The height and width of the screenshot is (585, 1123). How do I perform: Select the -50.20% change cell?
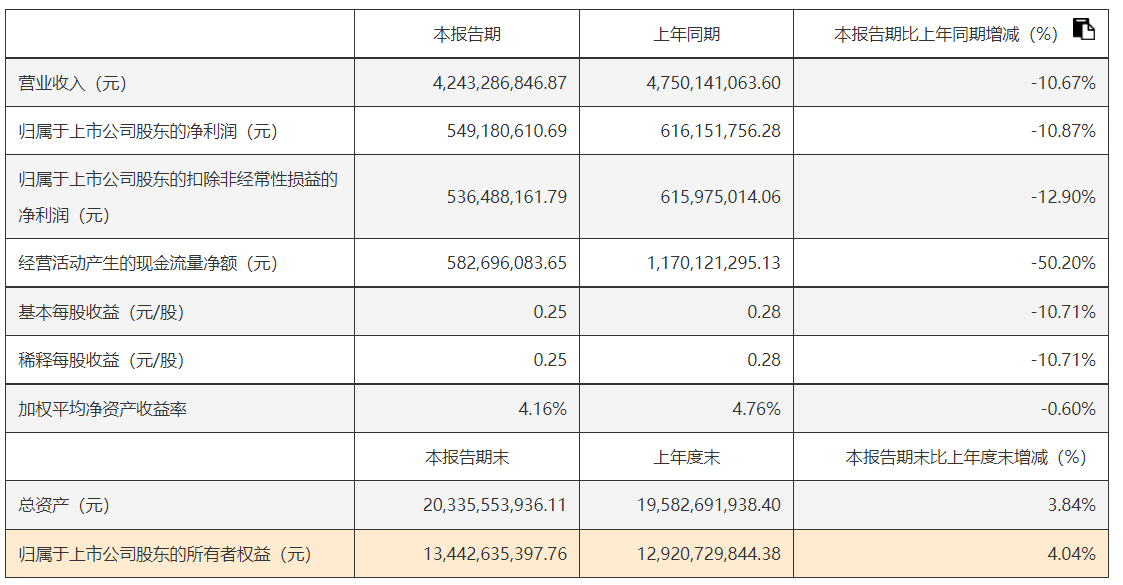pos(1063,264)
